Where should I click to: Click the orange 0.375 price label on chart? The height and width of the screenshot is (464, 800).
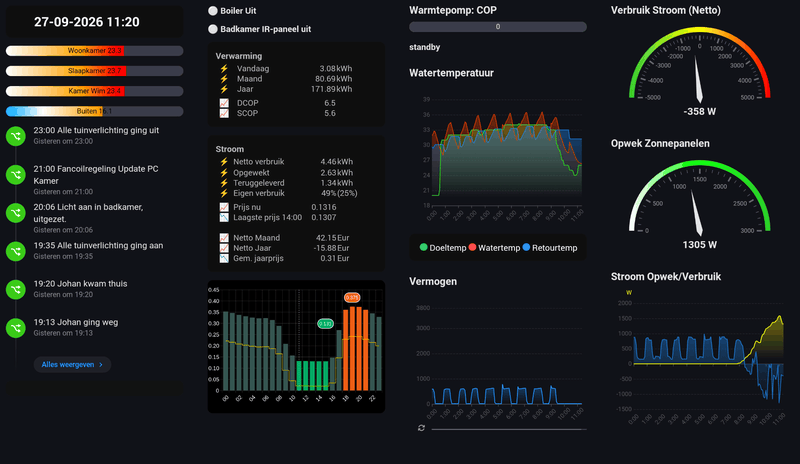coord(352,298)
